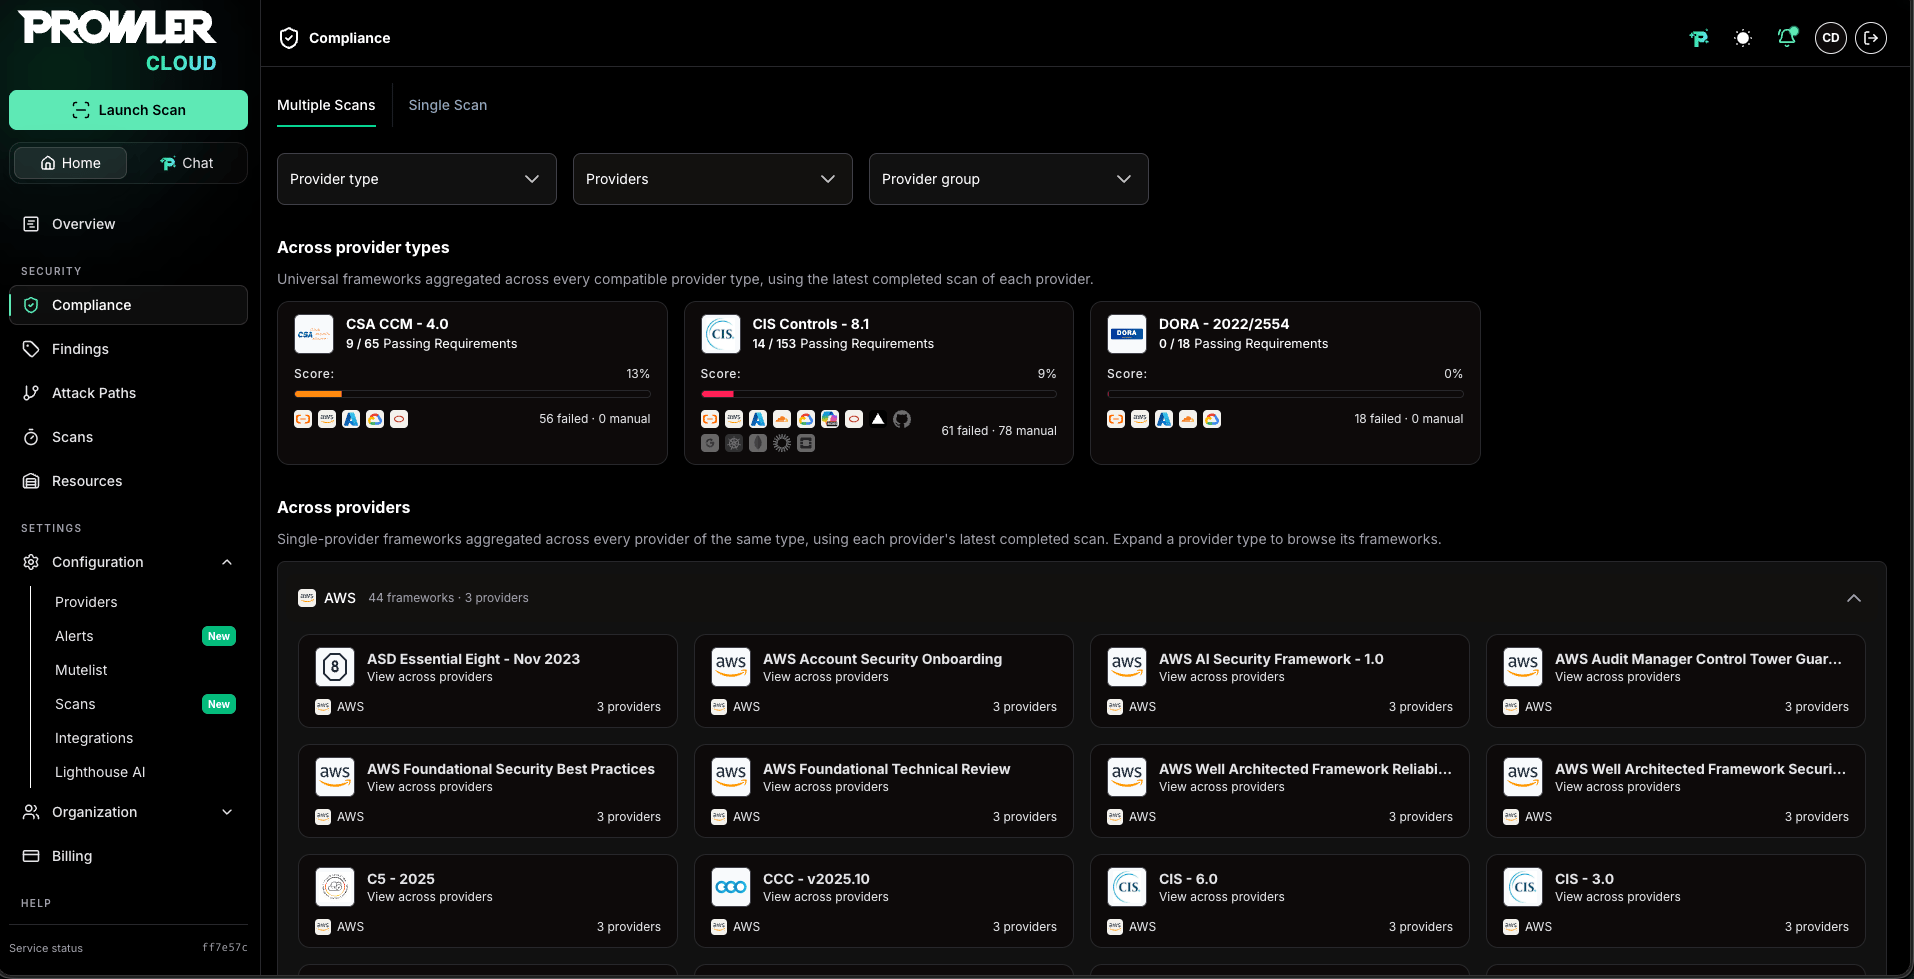This screenshot has height=979, width=1914.
Task: Open Lighthouse AI settings
Action: coord(100,772)
